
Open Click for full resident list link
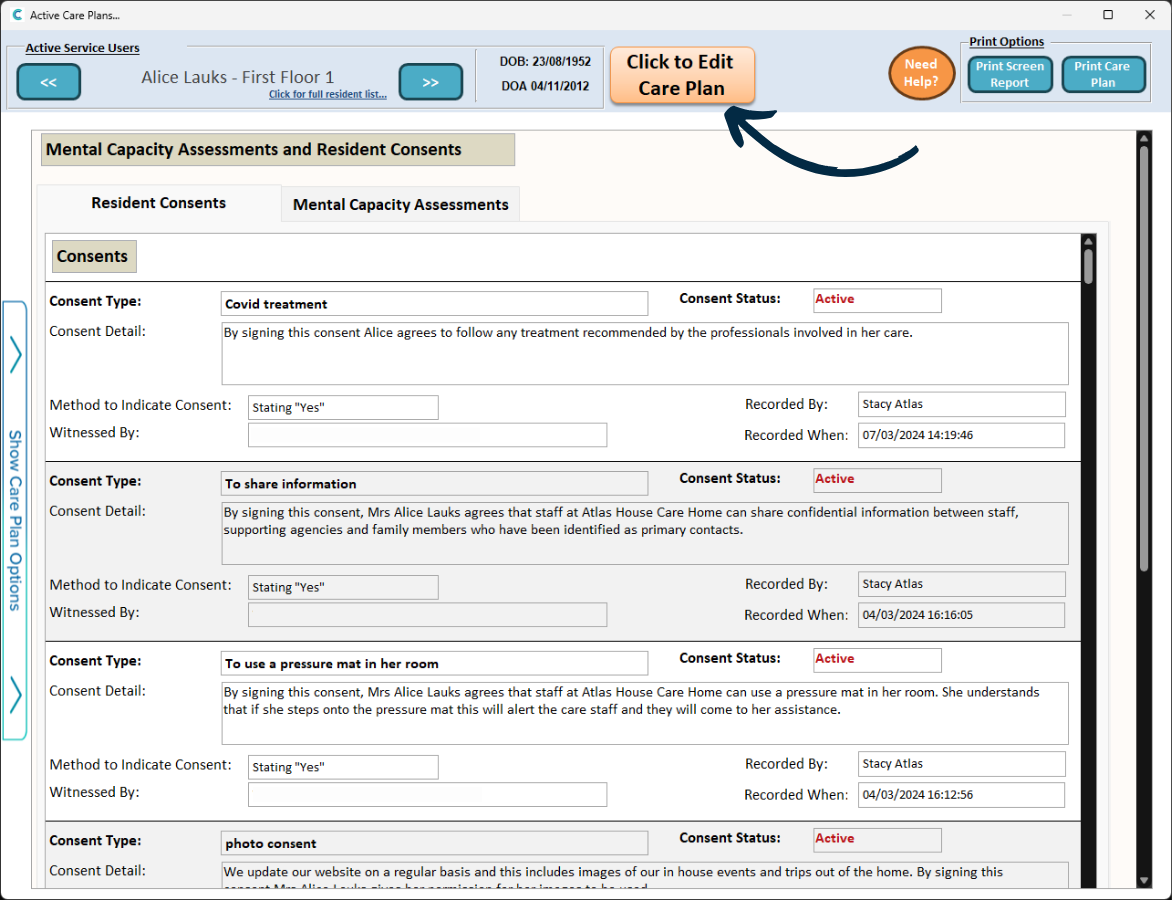[x=327, y=94]
